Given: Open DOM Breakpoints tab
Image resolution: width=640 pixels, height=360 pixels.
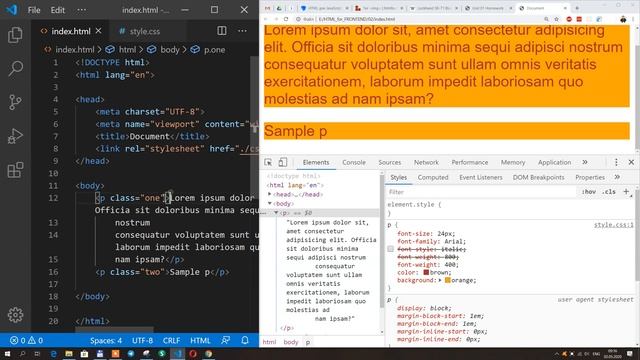Looking at the screenshot, I should (x=538, y=177).
